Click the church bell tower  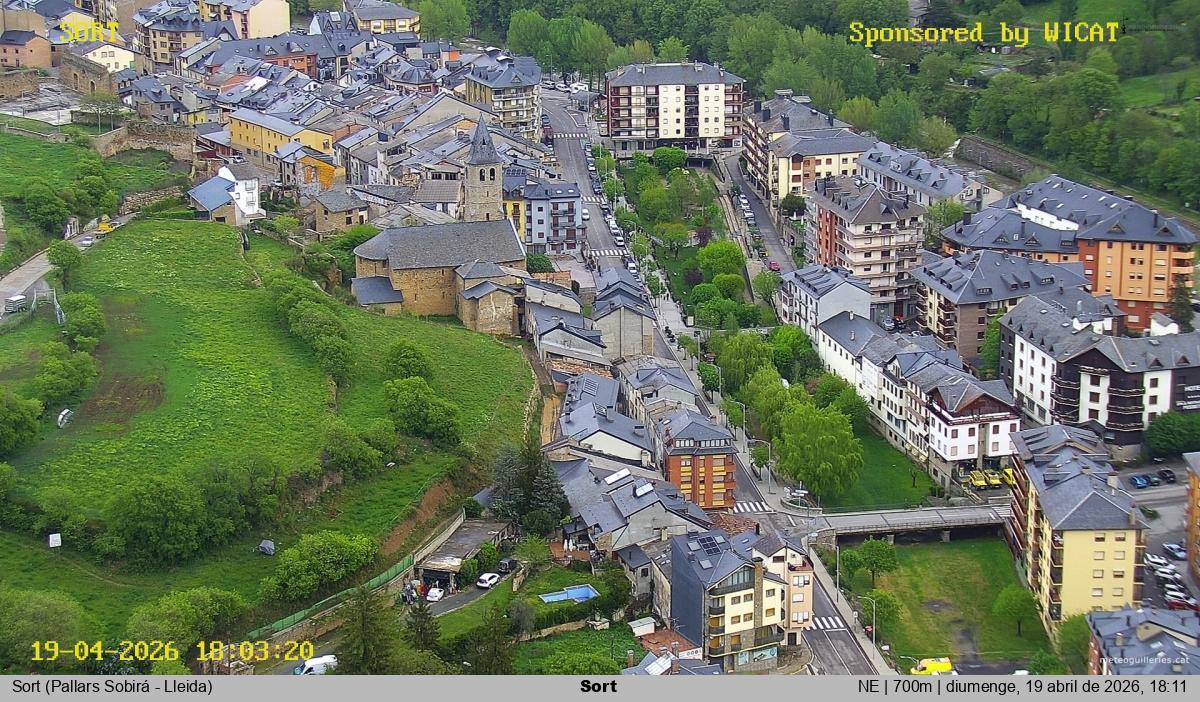483,175
